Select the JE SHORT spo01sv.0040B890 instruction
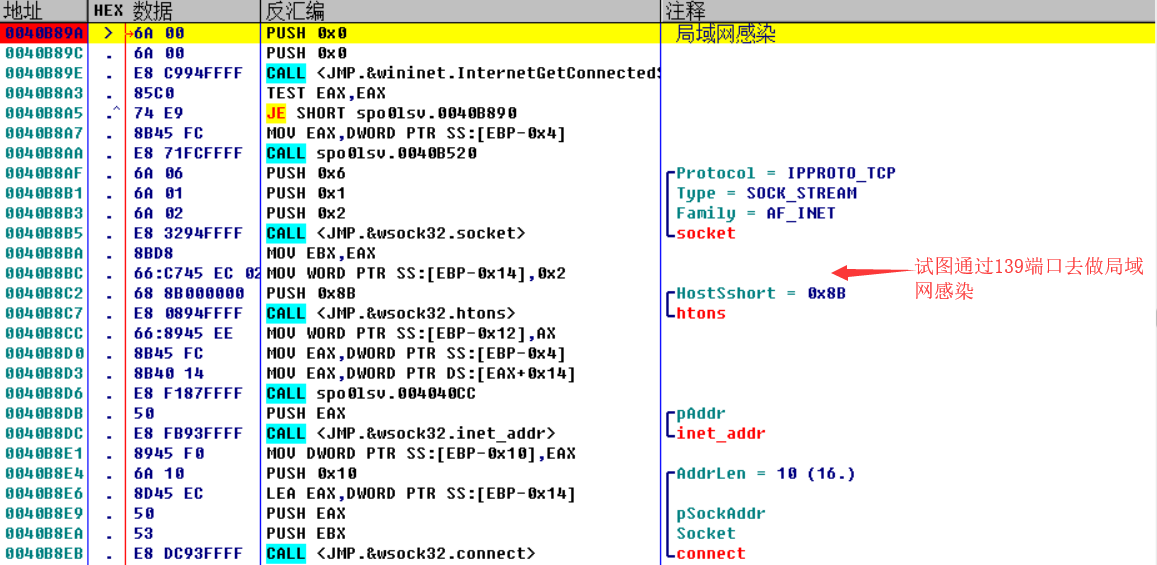1157x565 pixels. tap(391, 113)
